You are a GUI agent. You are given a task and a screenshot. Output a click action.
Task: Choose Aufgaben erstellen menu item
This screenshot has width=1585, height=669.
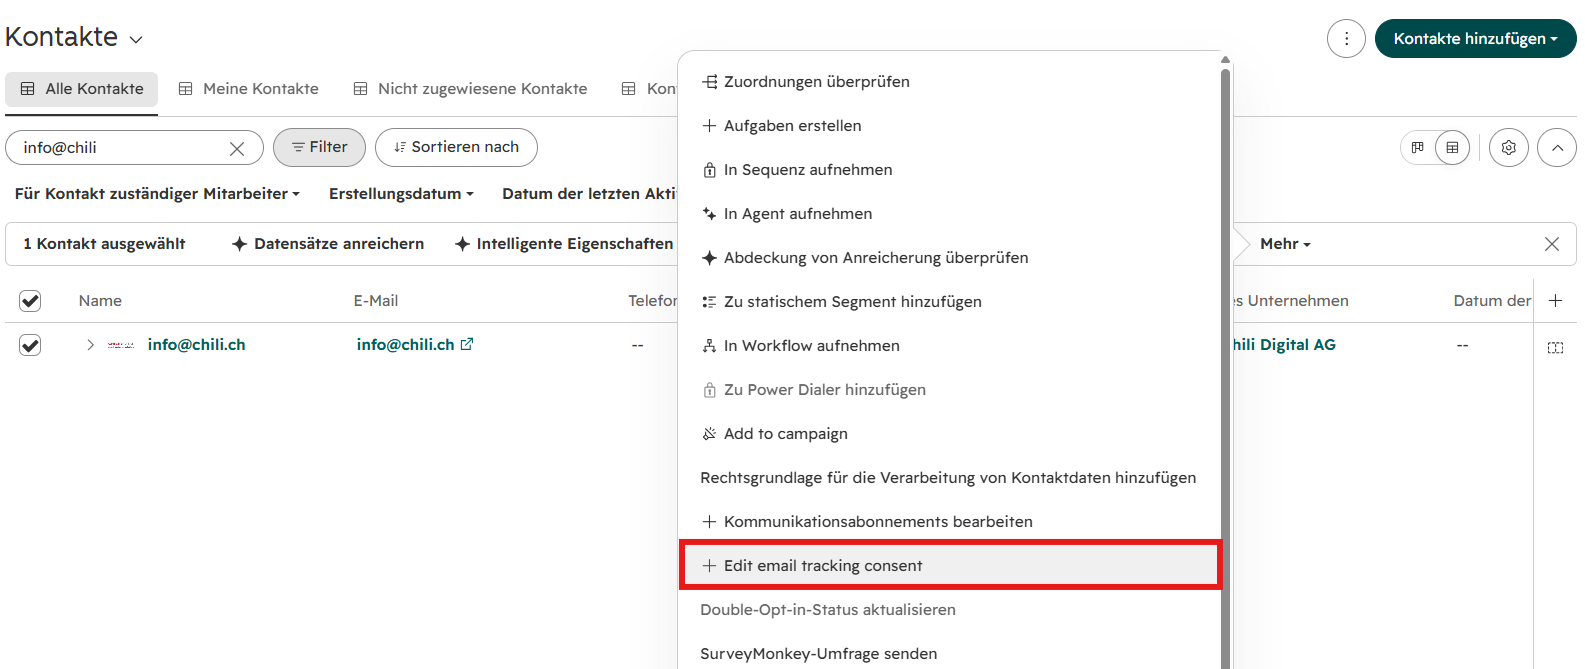click(x=950, y=126)
